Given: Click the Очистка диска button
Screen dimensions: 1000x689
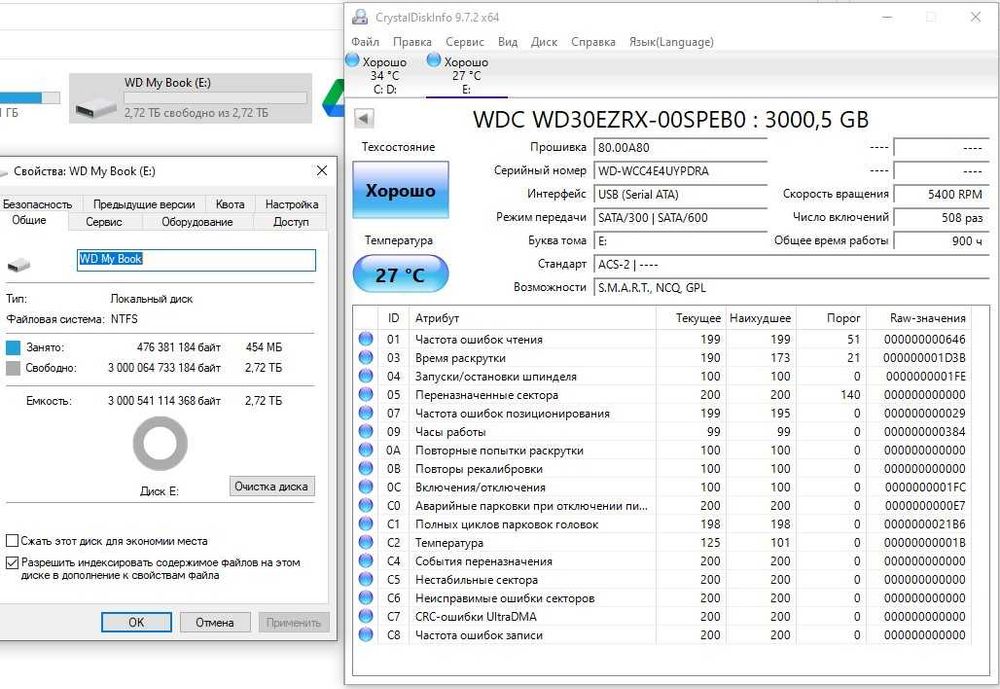Looking at the screenshot, I should (x=272, y=486).
